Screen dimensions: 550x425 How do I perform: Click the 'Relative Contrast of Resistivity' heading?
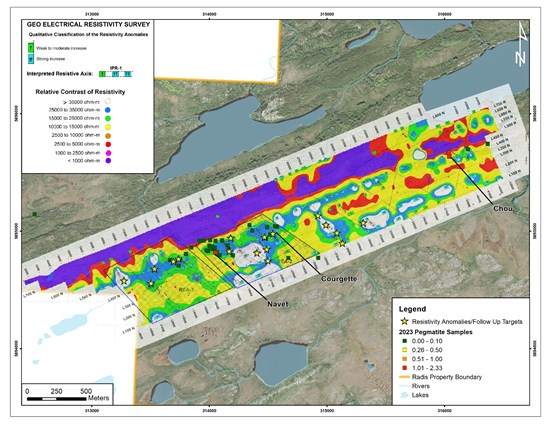click(x=80, y=92)
